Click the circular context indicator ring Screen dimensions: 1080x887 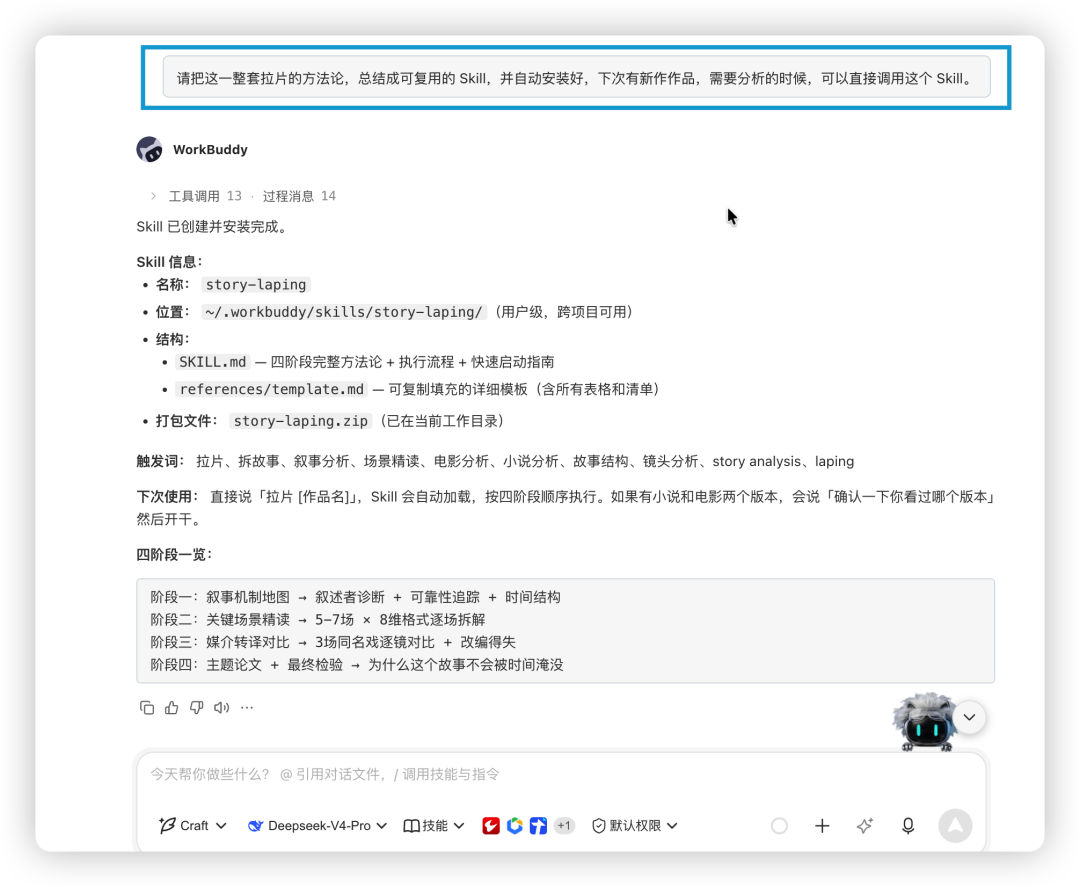coord(779,825)
